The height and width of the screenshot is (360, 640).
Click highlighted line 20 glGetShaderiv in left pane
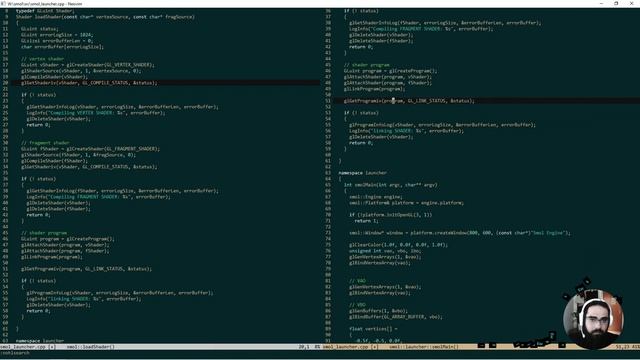(x=89, y=83)
